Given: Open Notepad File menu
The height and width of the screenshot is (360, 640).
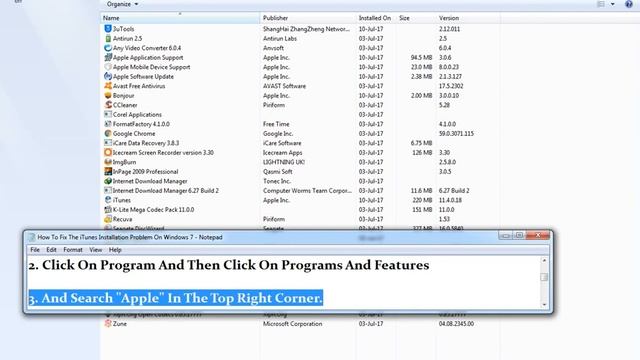Looking at the screenshot, I should click(x=35, y=250).
